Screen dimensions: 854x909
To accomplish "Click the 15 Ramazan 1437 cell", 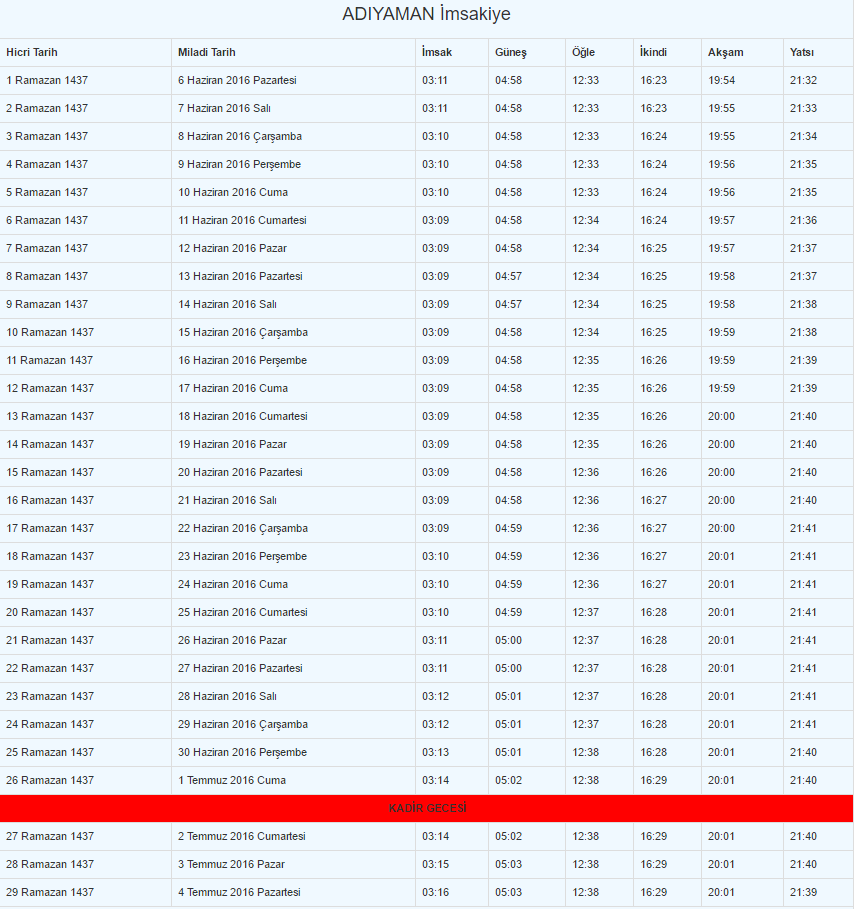I will click(50, 472).
